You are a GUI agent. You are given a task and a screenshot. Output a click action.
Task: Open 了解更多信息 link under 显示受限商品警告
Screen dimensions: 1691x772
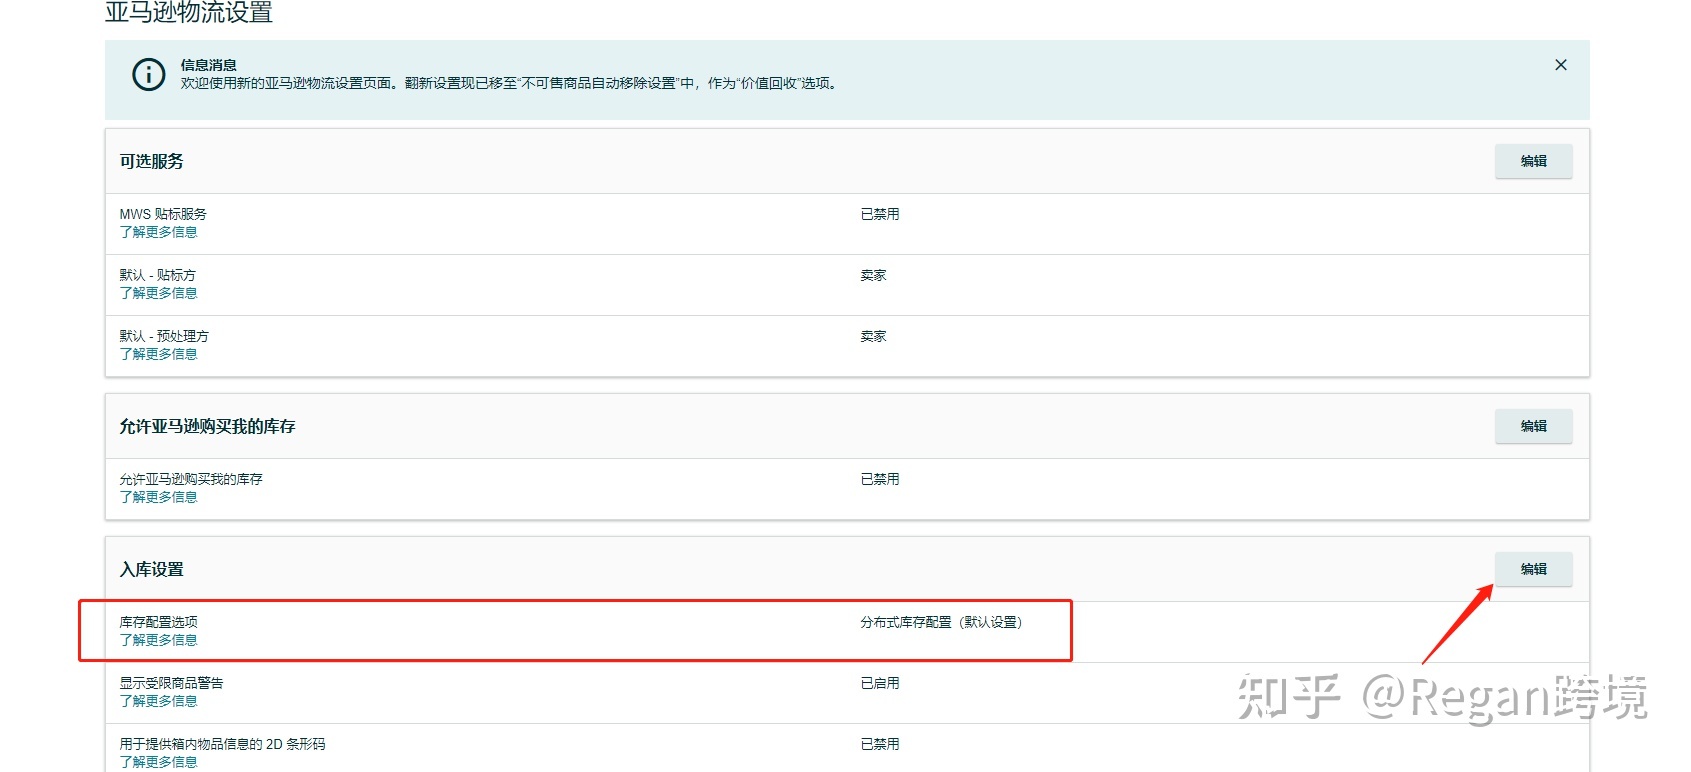[158, 701]
